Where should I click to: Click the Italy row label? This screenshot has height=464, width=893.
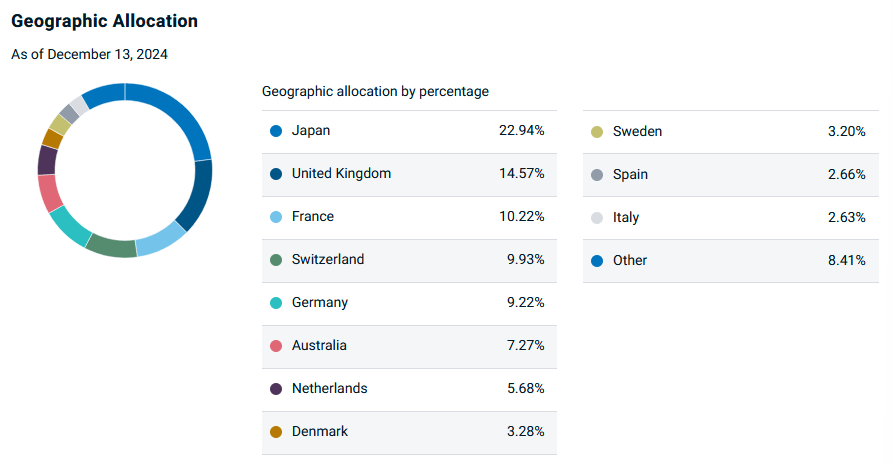tap(626, 217)
